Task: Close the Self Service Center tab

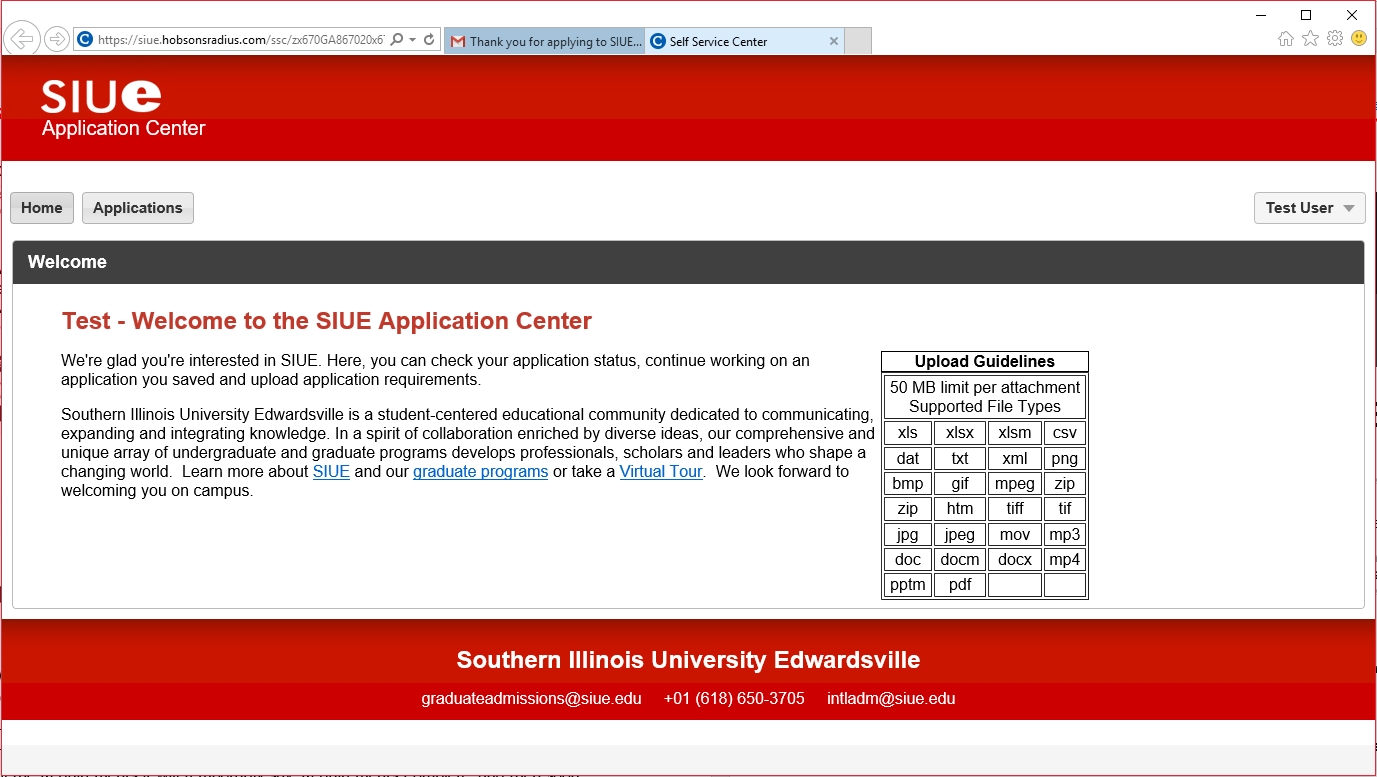Action: click(x=833, y=42)
